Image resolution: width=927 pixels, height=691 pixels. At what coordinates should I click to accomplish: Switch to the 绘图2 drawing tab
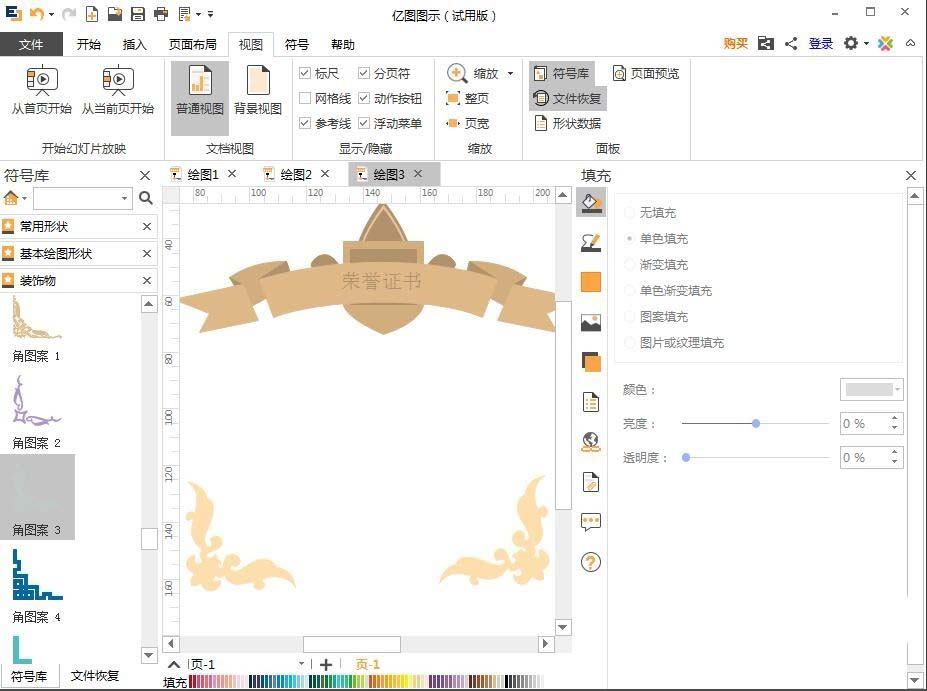tap(294, 174)
